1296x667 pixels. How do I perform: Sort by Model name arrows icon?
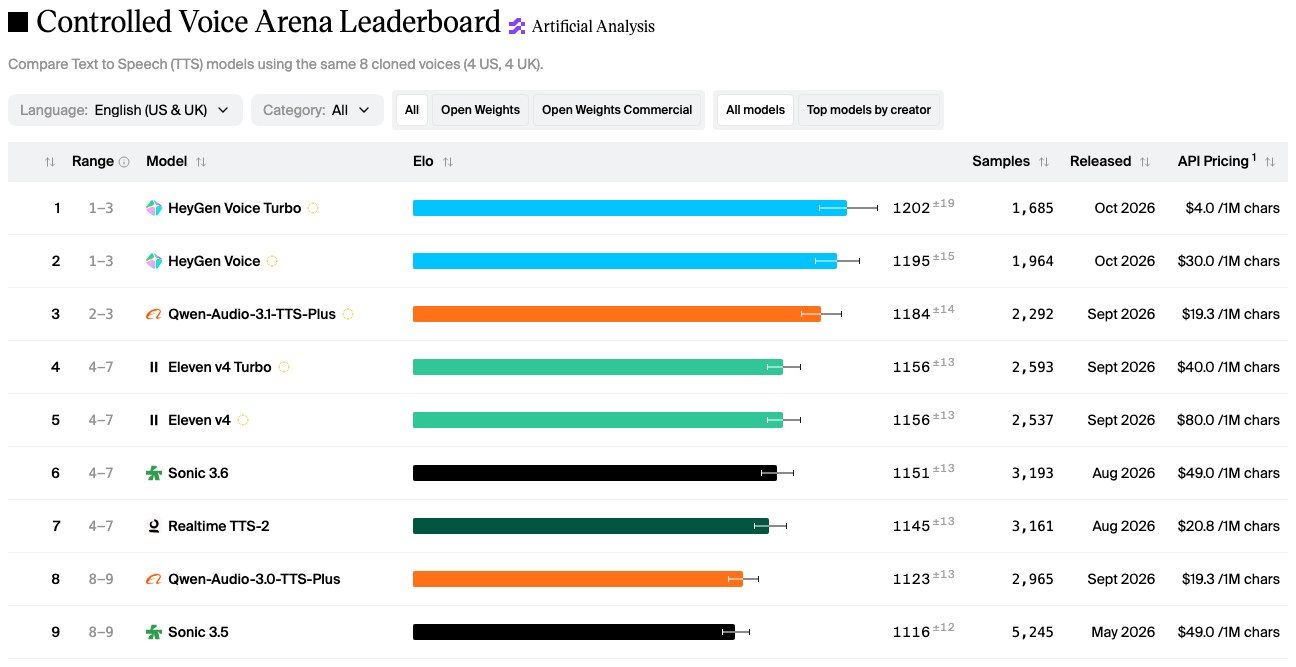pos(201,162)
